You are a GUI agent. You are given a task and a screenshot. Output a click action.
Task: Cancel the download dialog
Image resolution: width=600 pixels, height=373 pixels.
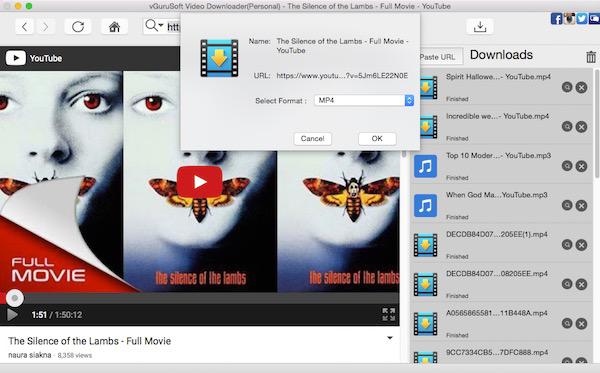coord(313,138)
